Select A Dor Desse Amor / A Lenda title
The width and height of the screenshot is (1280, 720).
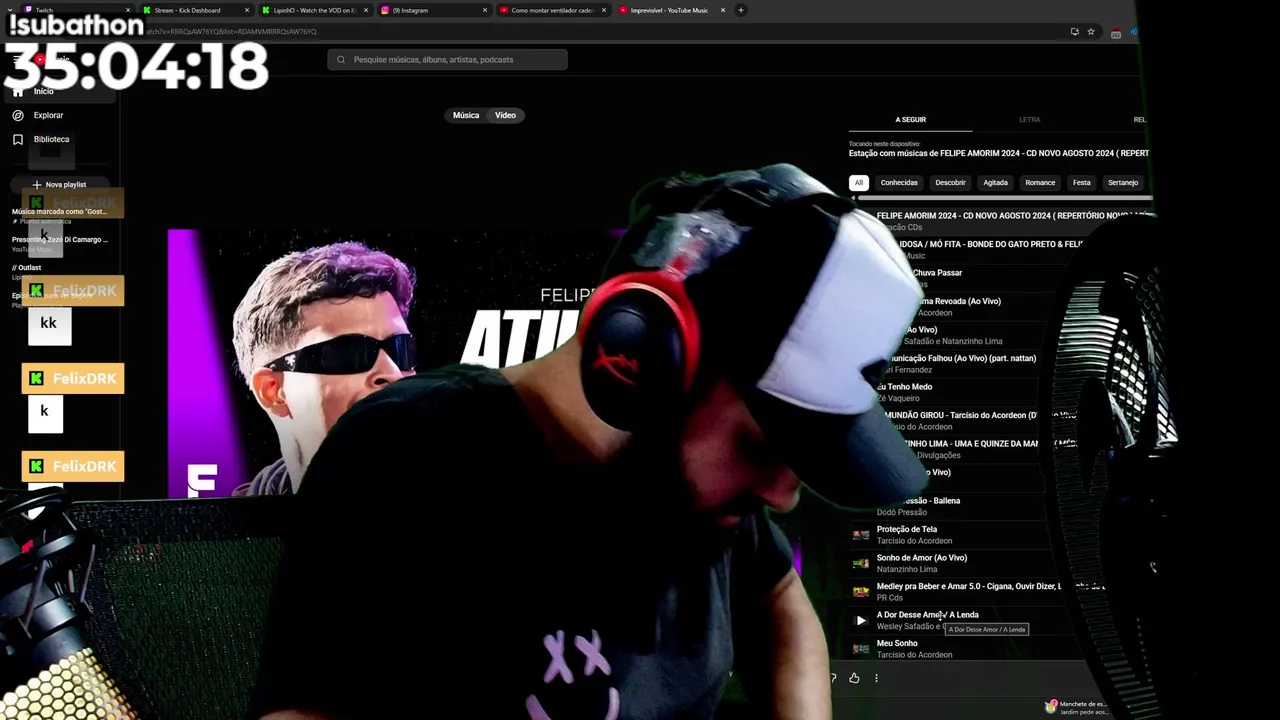(x=927, y=615)
